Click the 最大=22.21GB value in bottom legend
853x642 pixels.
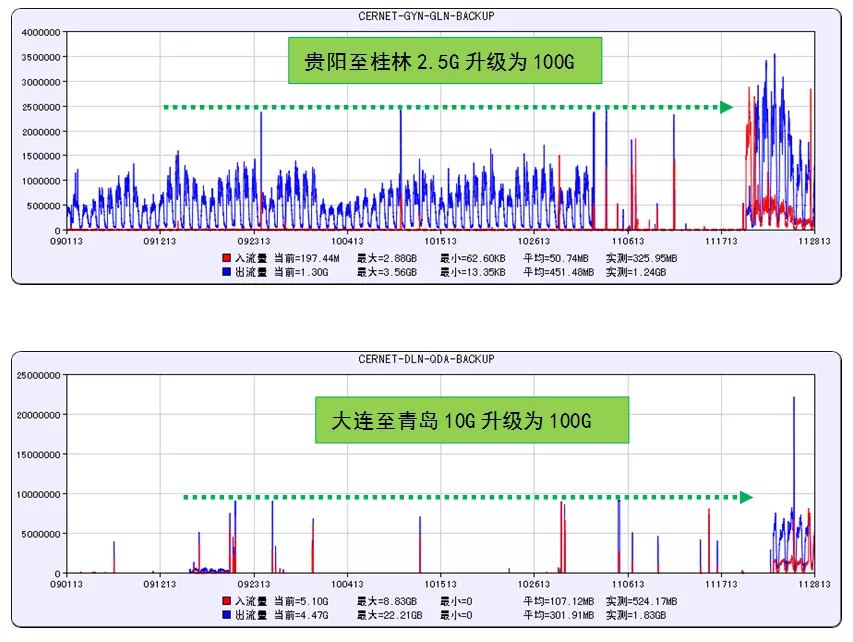(389, 614)
